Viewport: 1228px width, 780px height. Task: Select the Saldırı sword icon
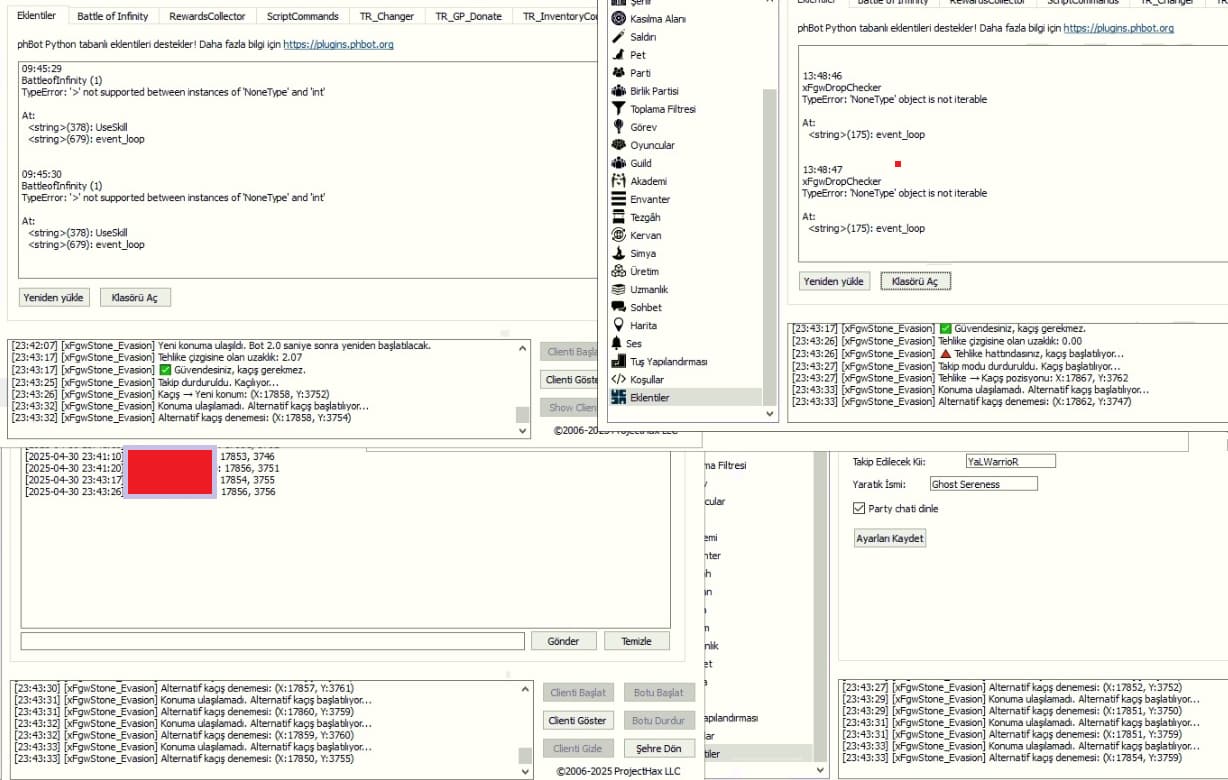619,37
